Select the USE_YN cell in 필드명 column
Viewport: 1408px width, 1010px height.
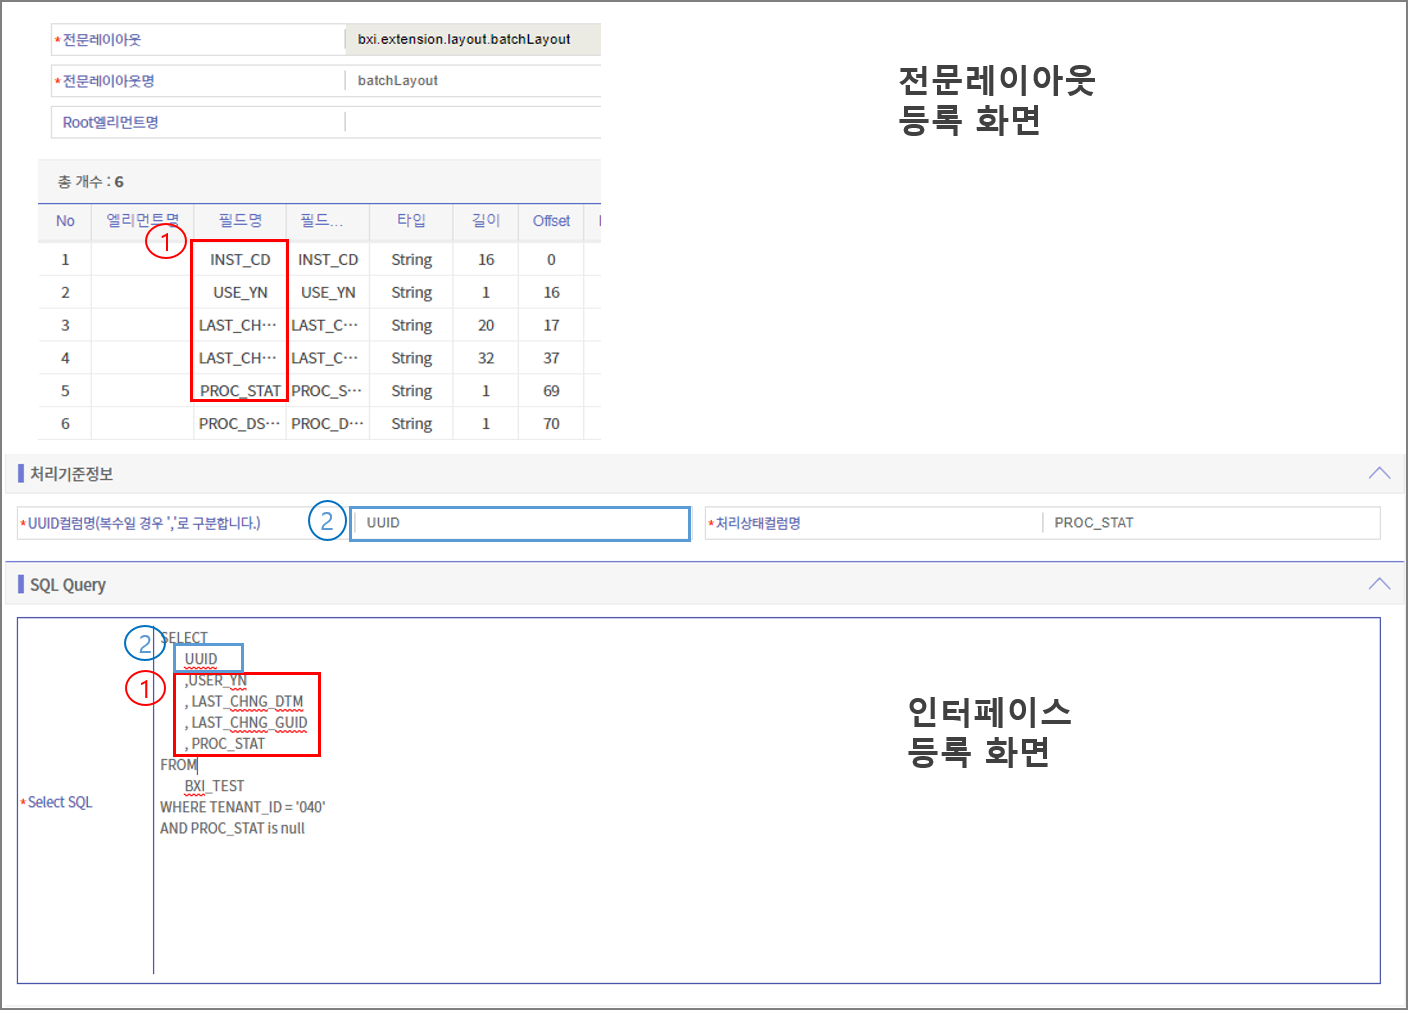coord(240,293)
